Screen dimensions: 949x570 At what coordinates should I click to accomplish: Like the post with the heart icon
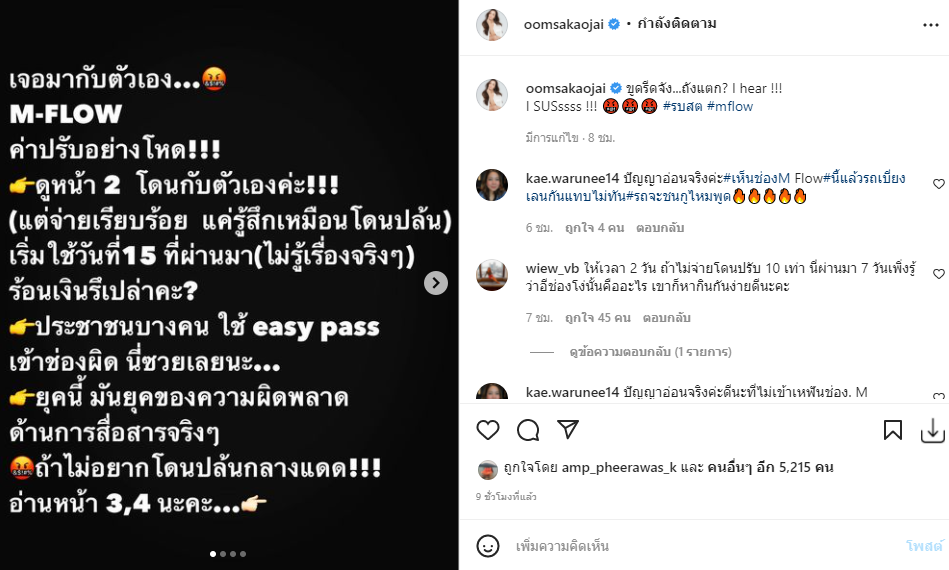(x=488, y=430)
